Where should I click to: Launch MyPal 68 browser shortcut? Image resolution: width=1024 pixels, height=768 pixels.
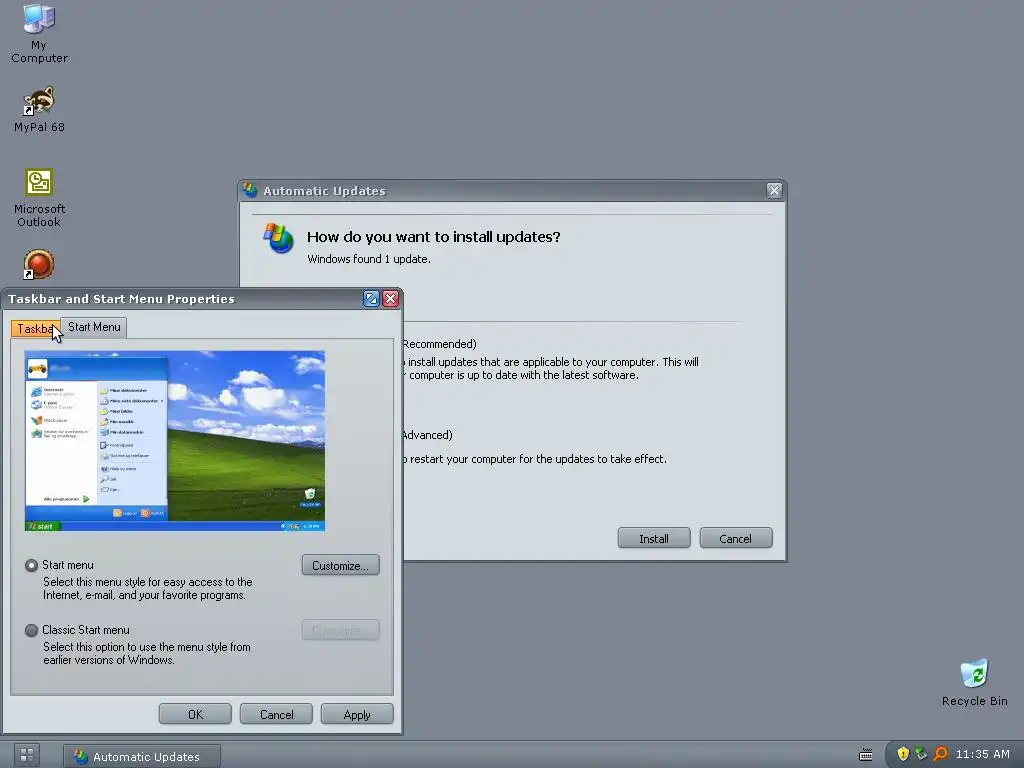(39, 109)
